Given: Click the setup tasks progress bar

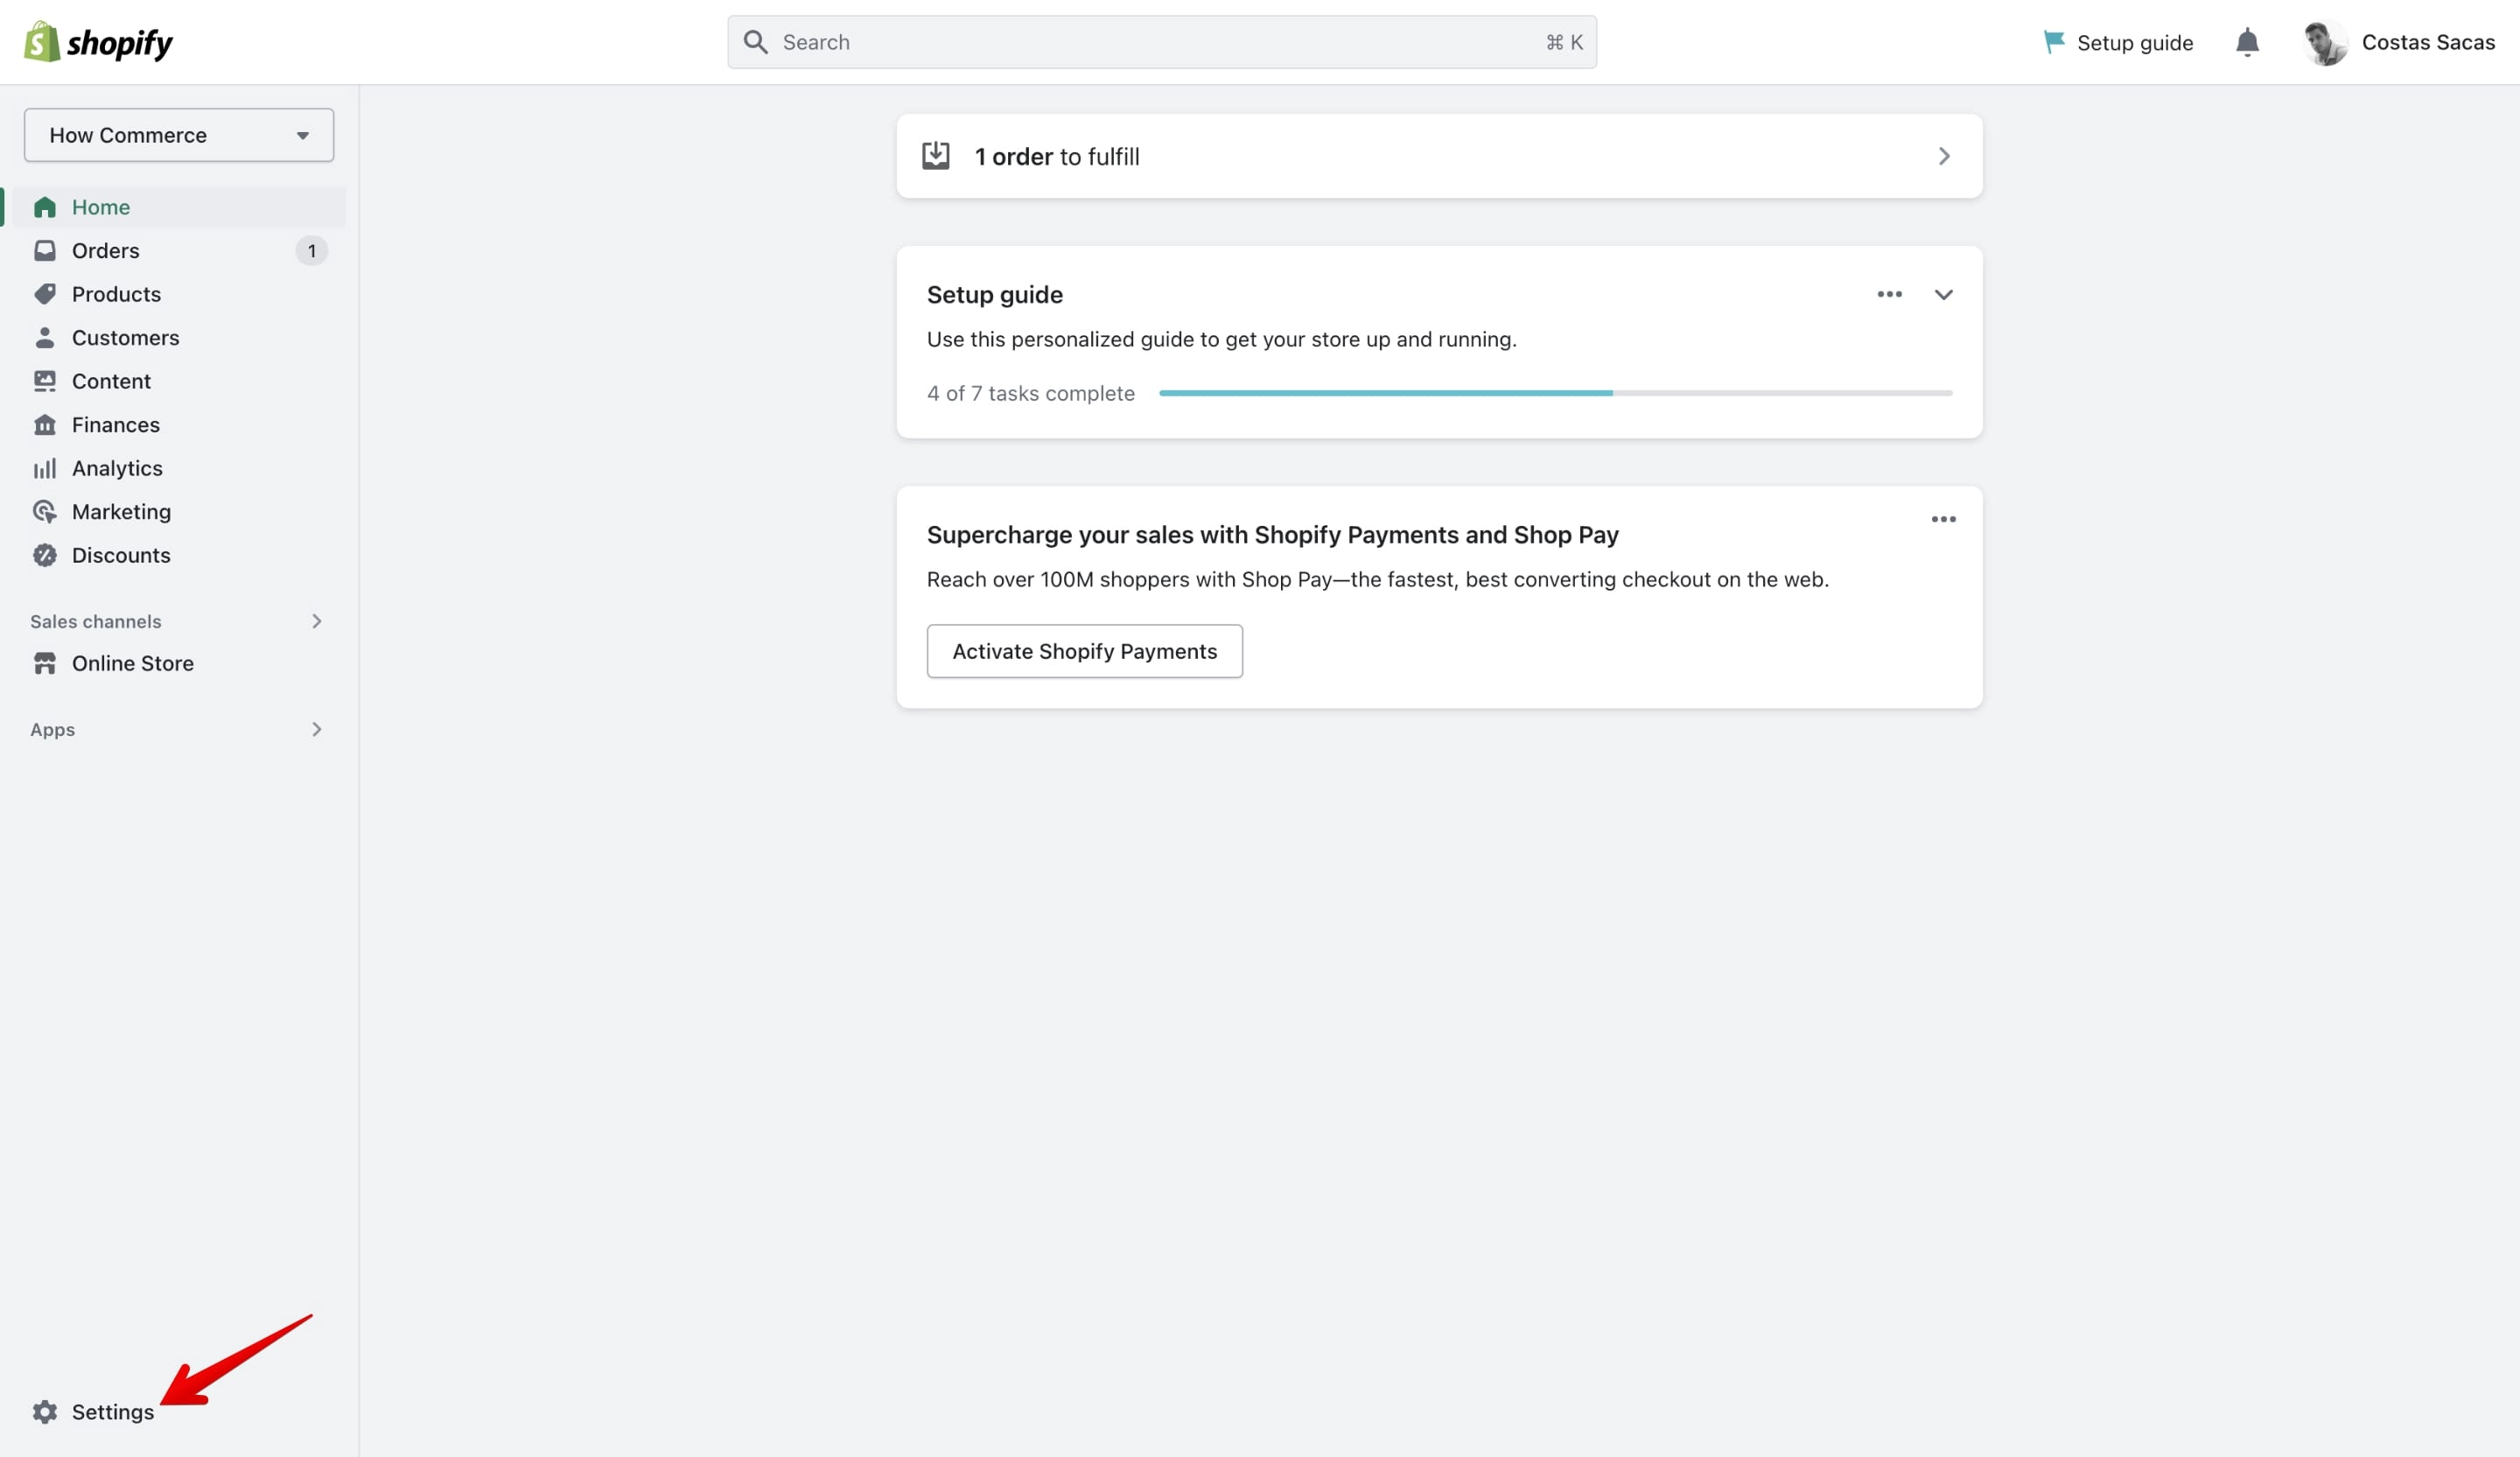Looking at the screenshot, I should [x=1555, y=393].
